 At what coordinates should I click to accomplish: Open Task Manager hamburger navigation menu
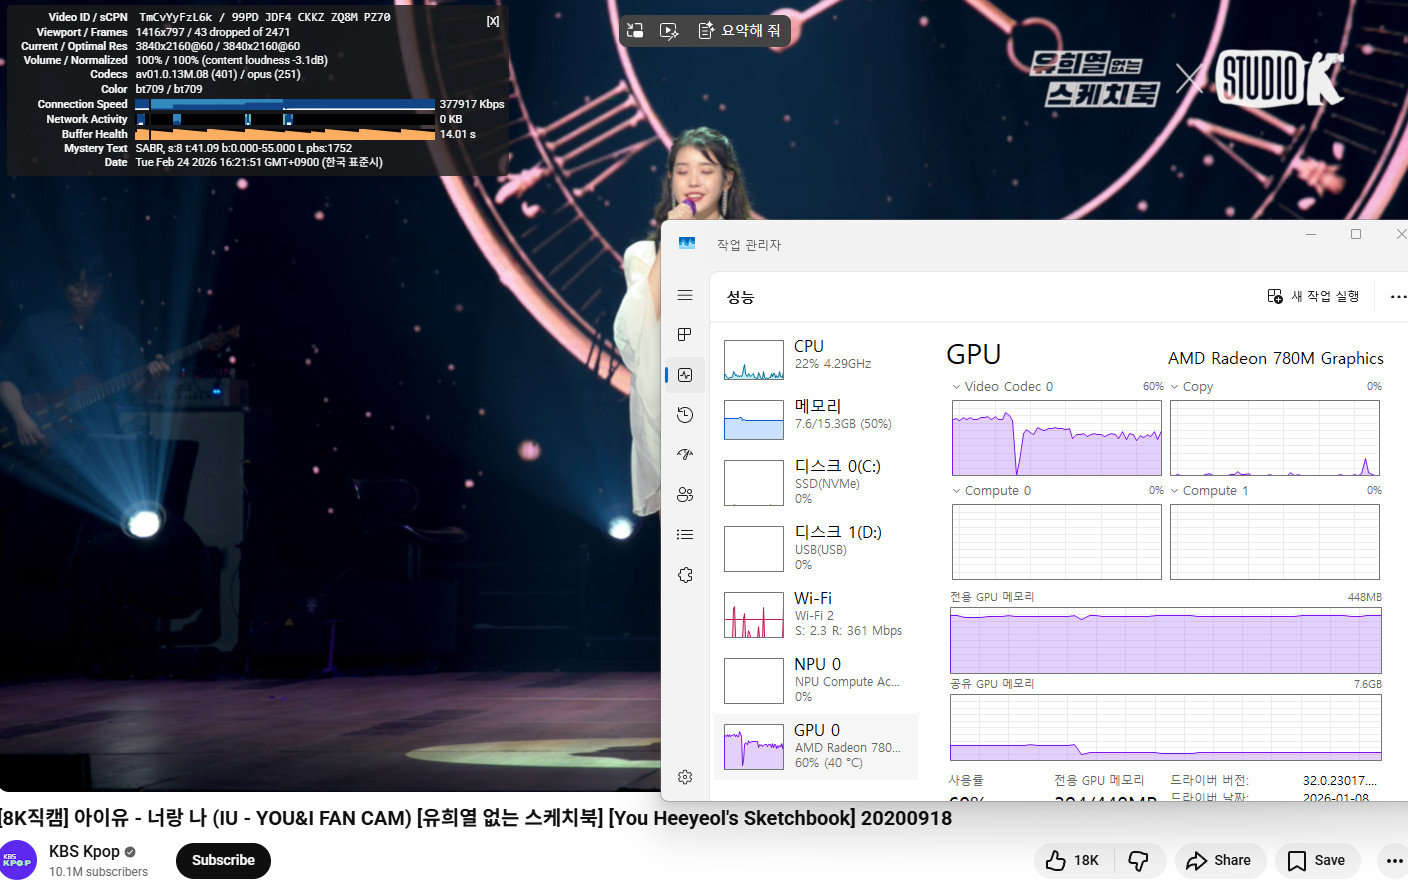click(685, 295)
